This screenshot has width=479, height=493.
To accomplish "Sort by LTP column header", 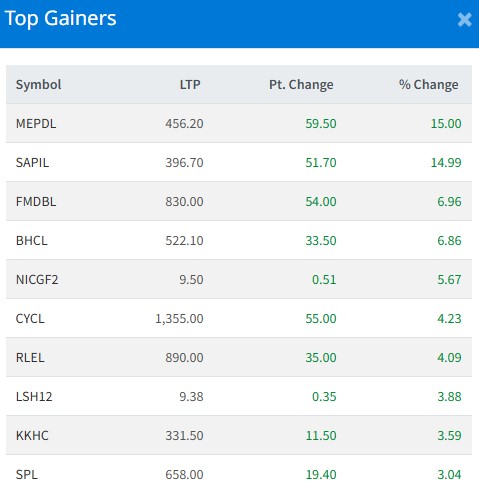I will [190, 85].
